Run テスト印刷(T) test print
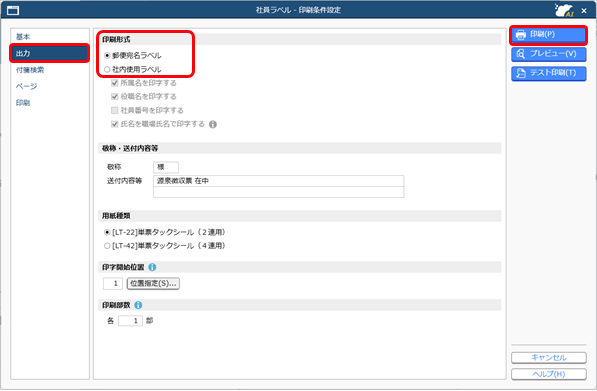Viewport: 597px width, 391px height. point(549,73)
